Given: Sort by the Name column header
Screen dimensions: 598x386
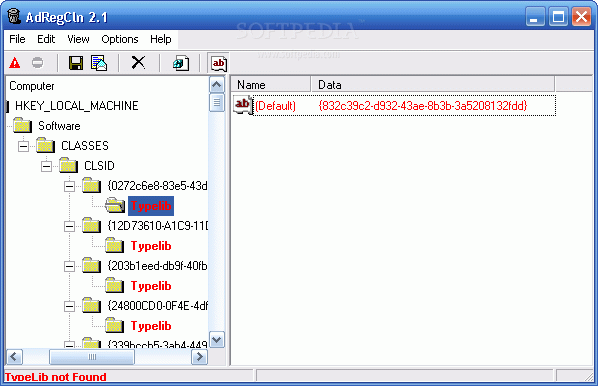Looking at the screenshot, I should (270, 84).
